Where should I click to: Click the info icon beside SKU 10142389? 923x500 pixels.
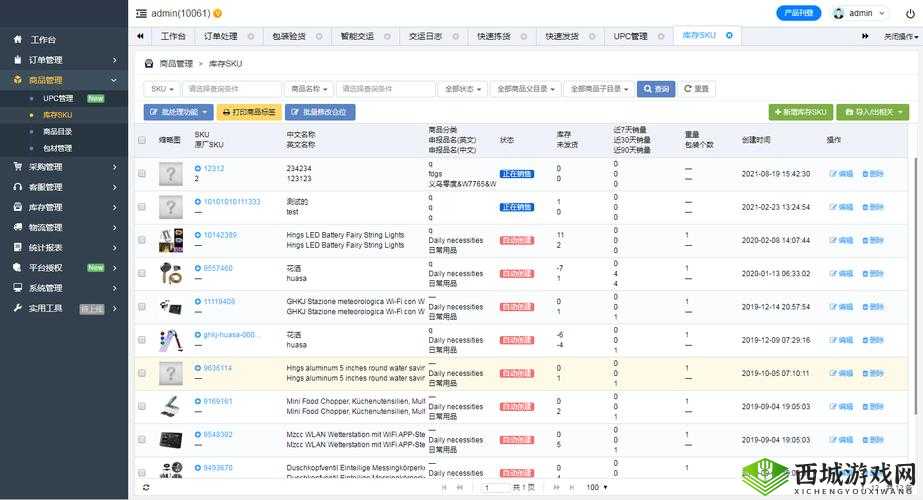(x=198, y=235)
